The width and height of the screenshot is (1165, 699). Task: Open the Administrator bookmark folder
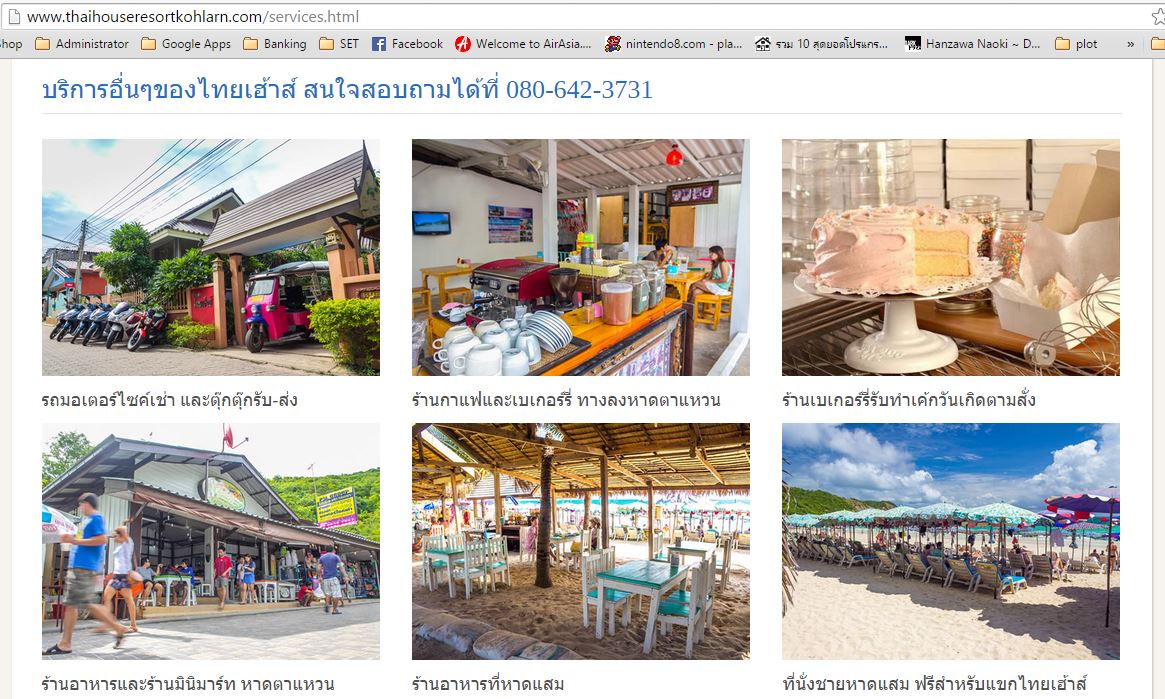point(82,44)
